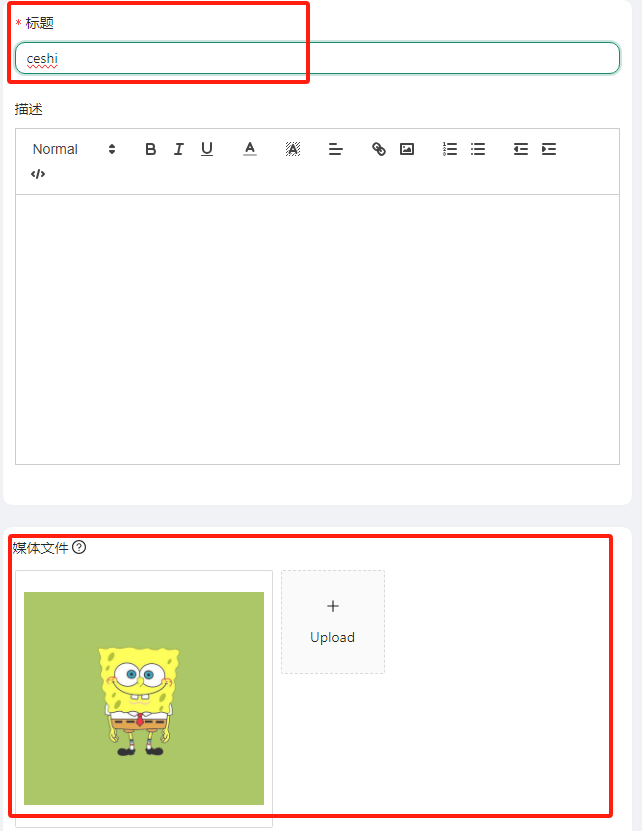Click inside the description editor text area
642x831 pixels.
[x=317, y=329]
